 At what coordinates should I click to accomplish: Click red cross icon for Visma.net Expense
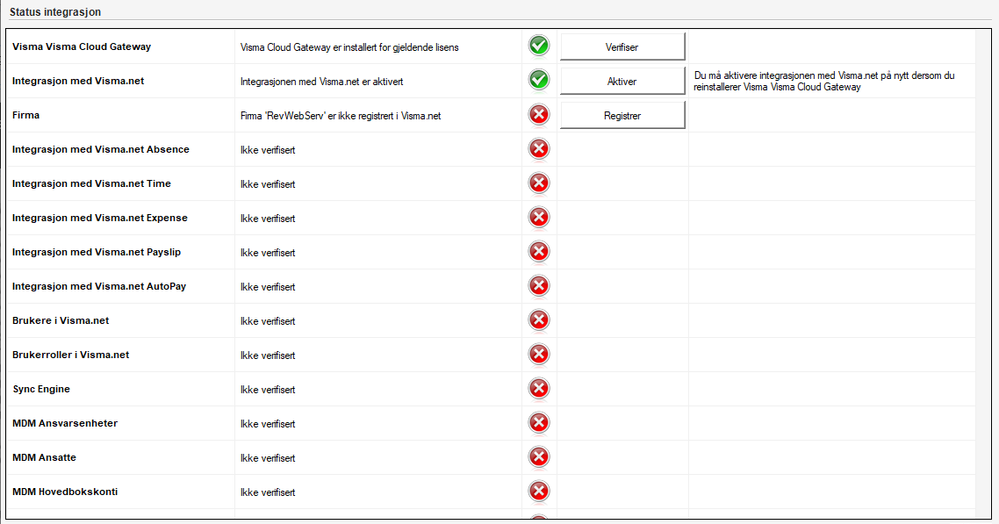(539, 217)
